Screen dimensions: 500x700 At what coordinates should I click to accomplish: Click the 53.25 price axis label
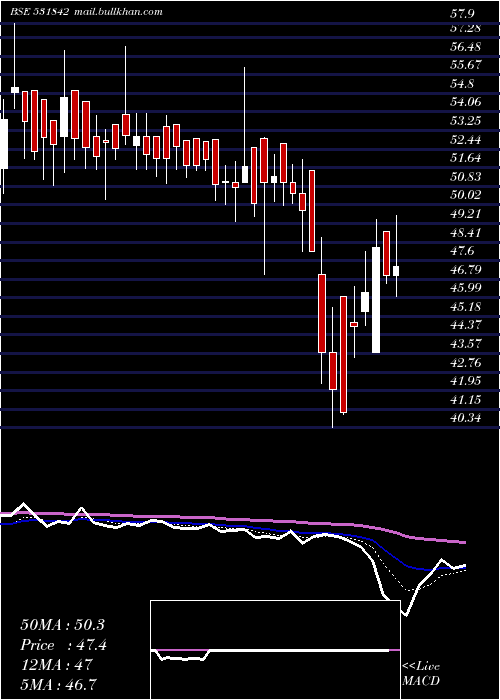tap(466, 121)
